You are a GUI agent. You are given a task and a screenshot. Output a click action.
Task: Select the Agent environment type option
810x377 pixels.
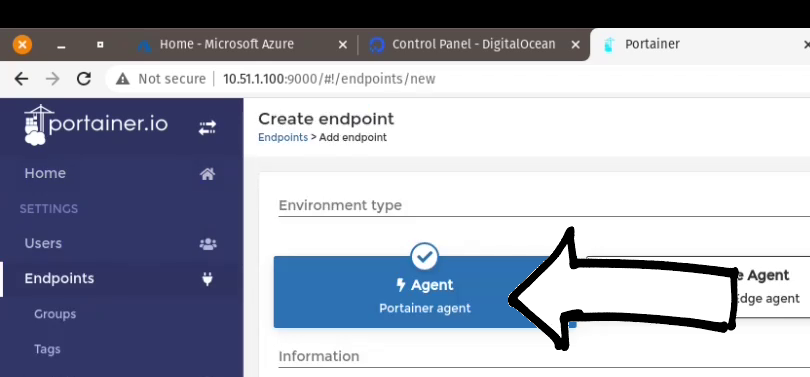(425, 292)
